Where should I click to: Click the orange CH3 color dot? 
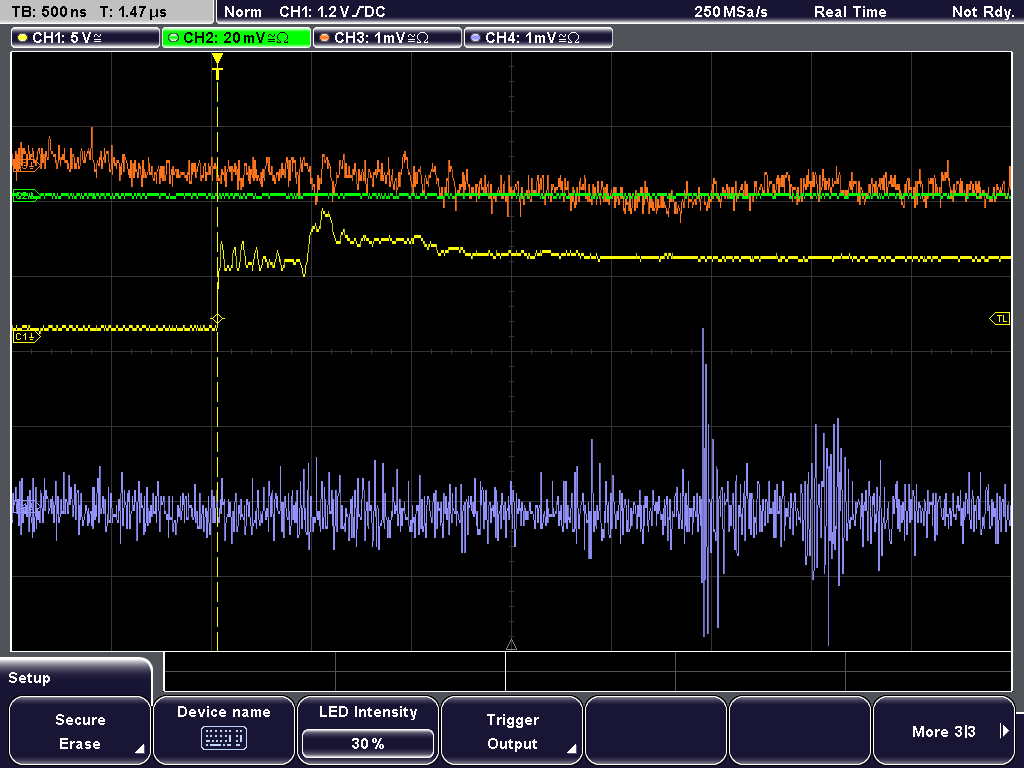(x=325, y=38)
